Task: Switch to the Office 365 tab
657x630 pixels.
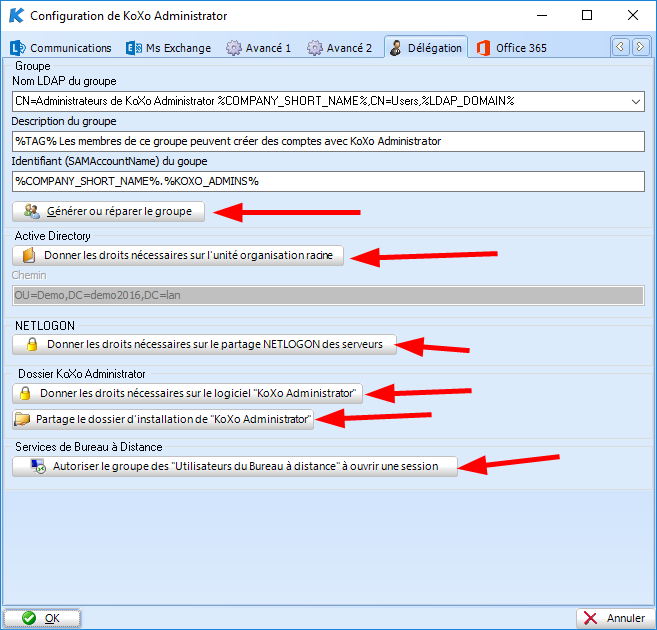Action: (x=512, y=48)
